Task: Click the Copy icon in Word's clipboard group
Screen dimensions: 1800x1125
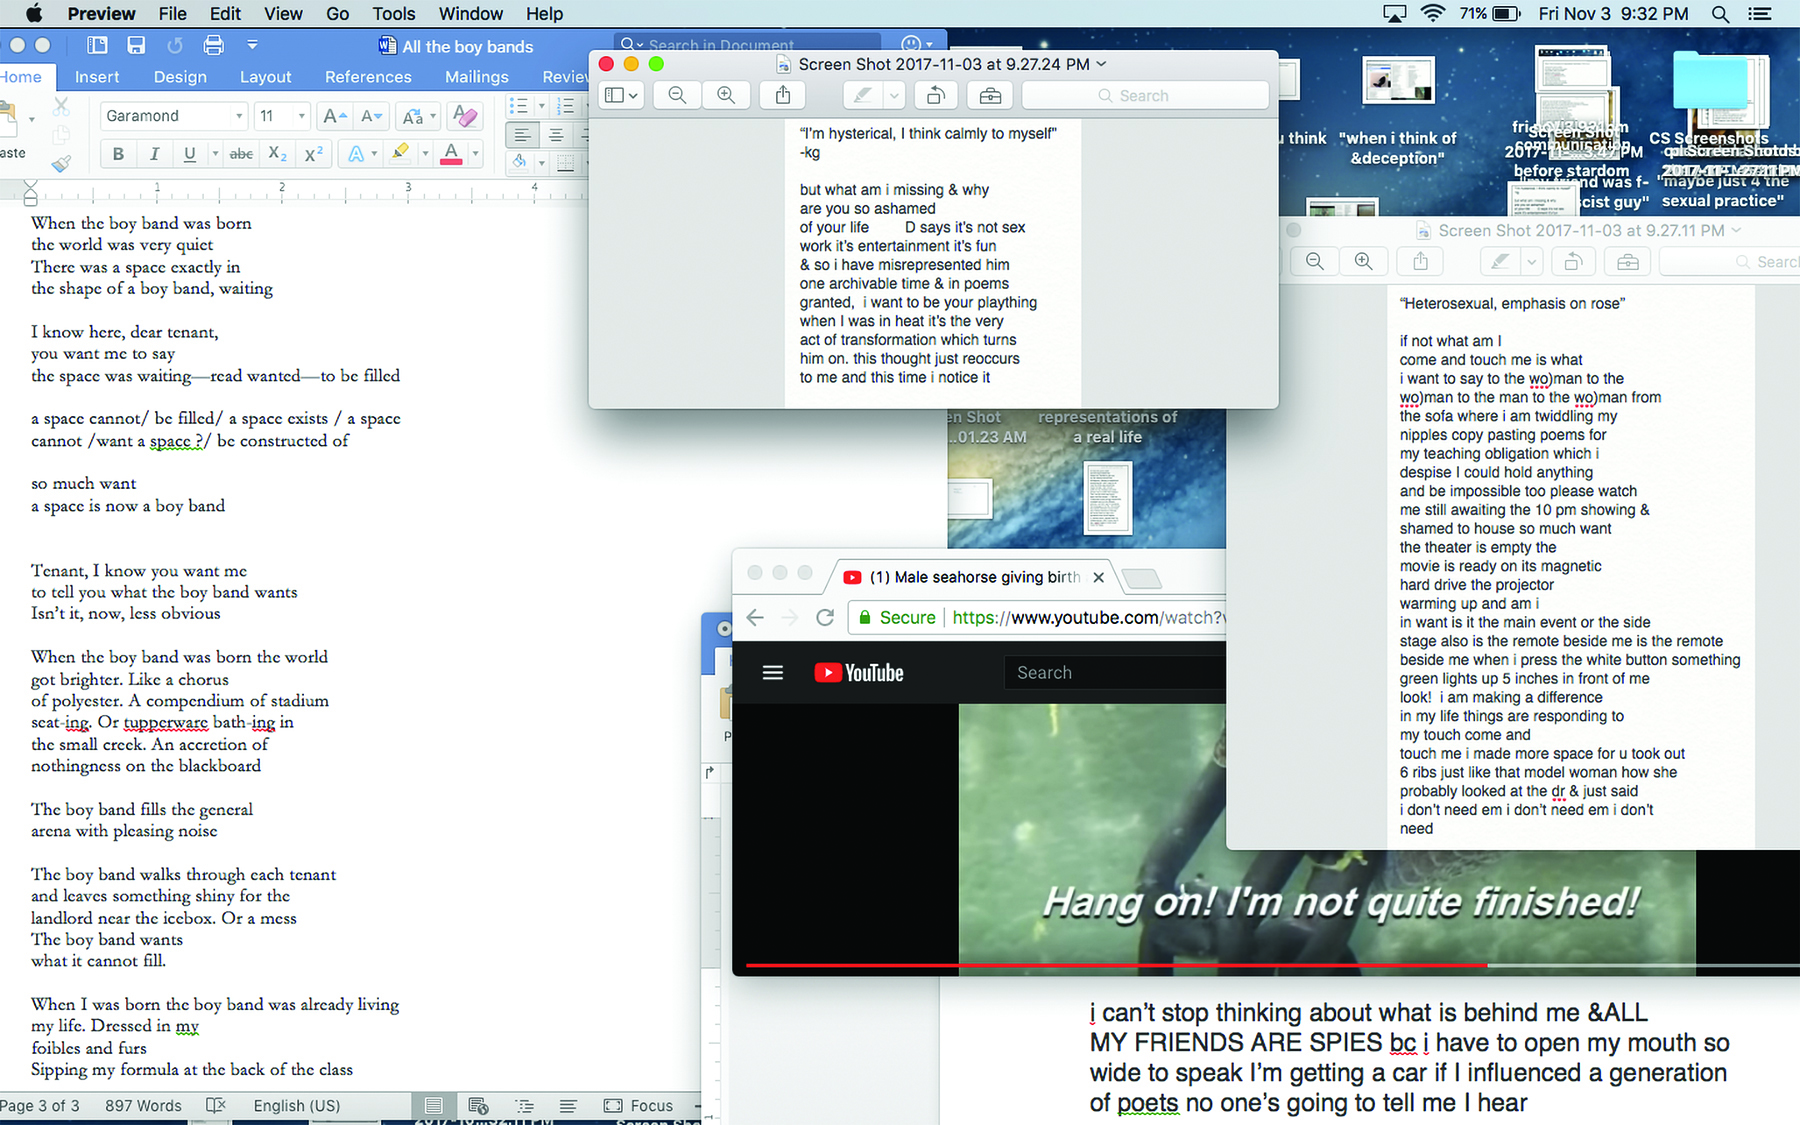Action: pos(62,135)
